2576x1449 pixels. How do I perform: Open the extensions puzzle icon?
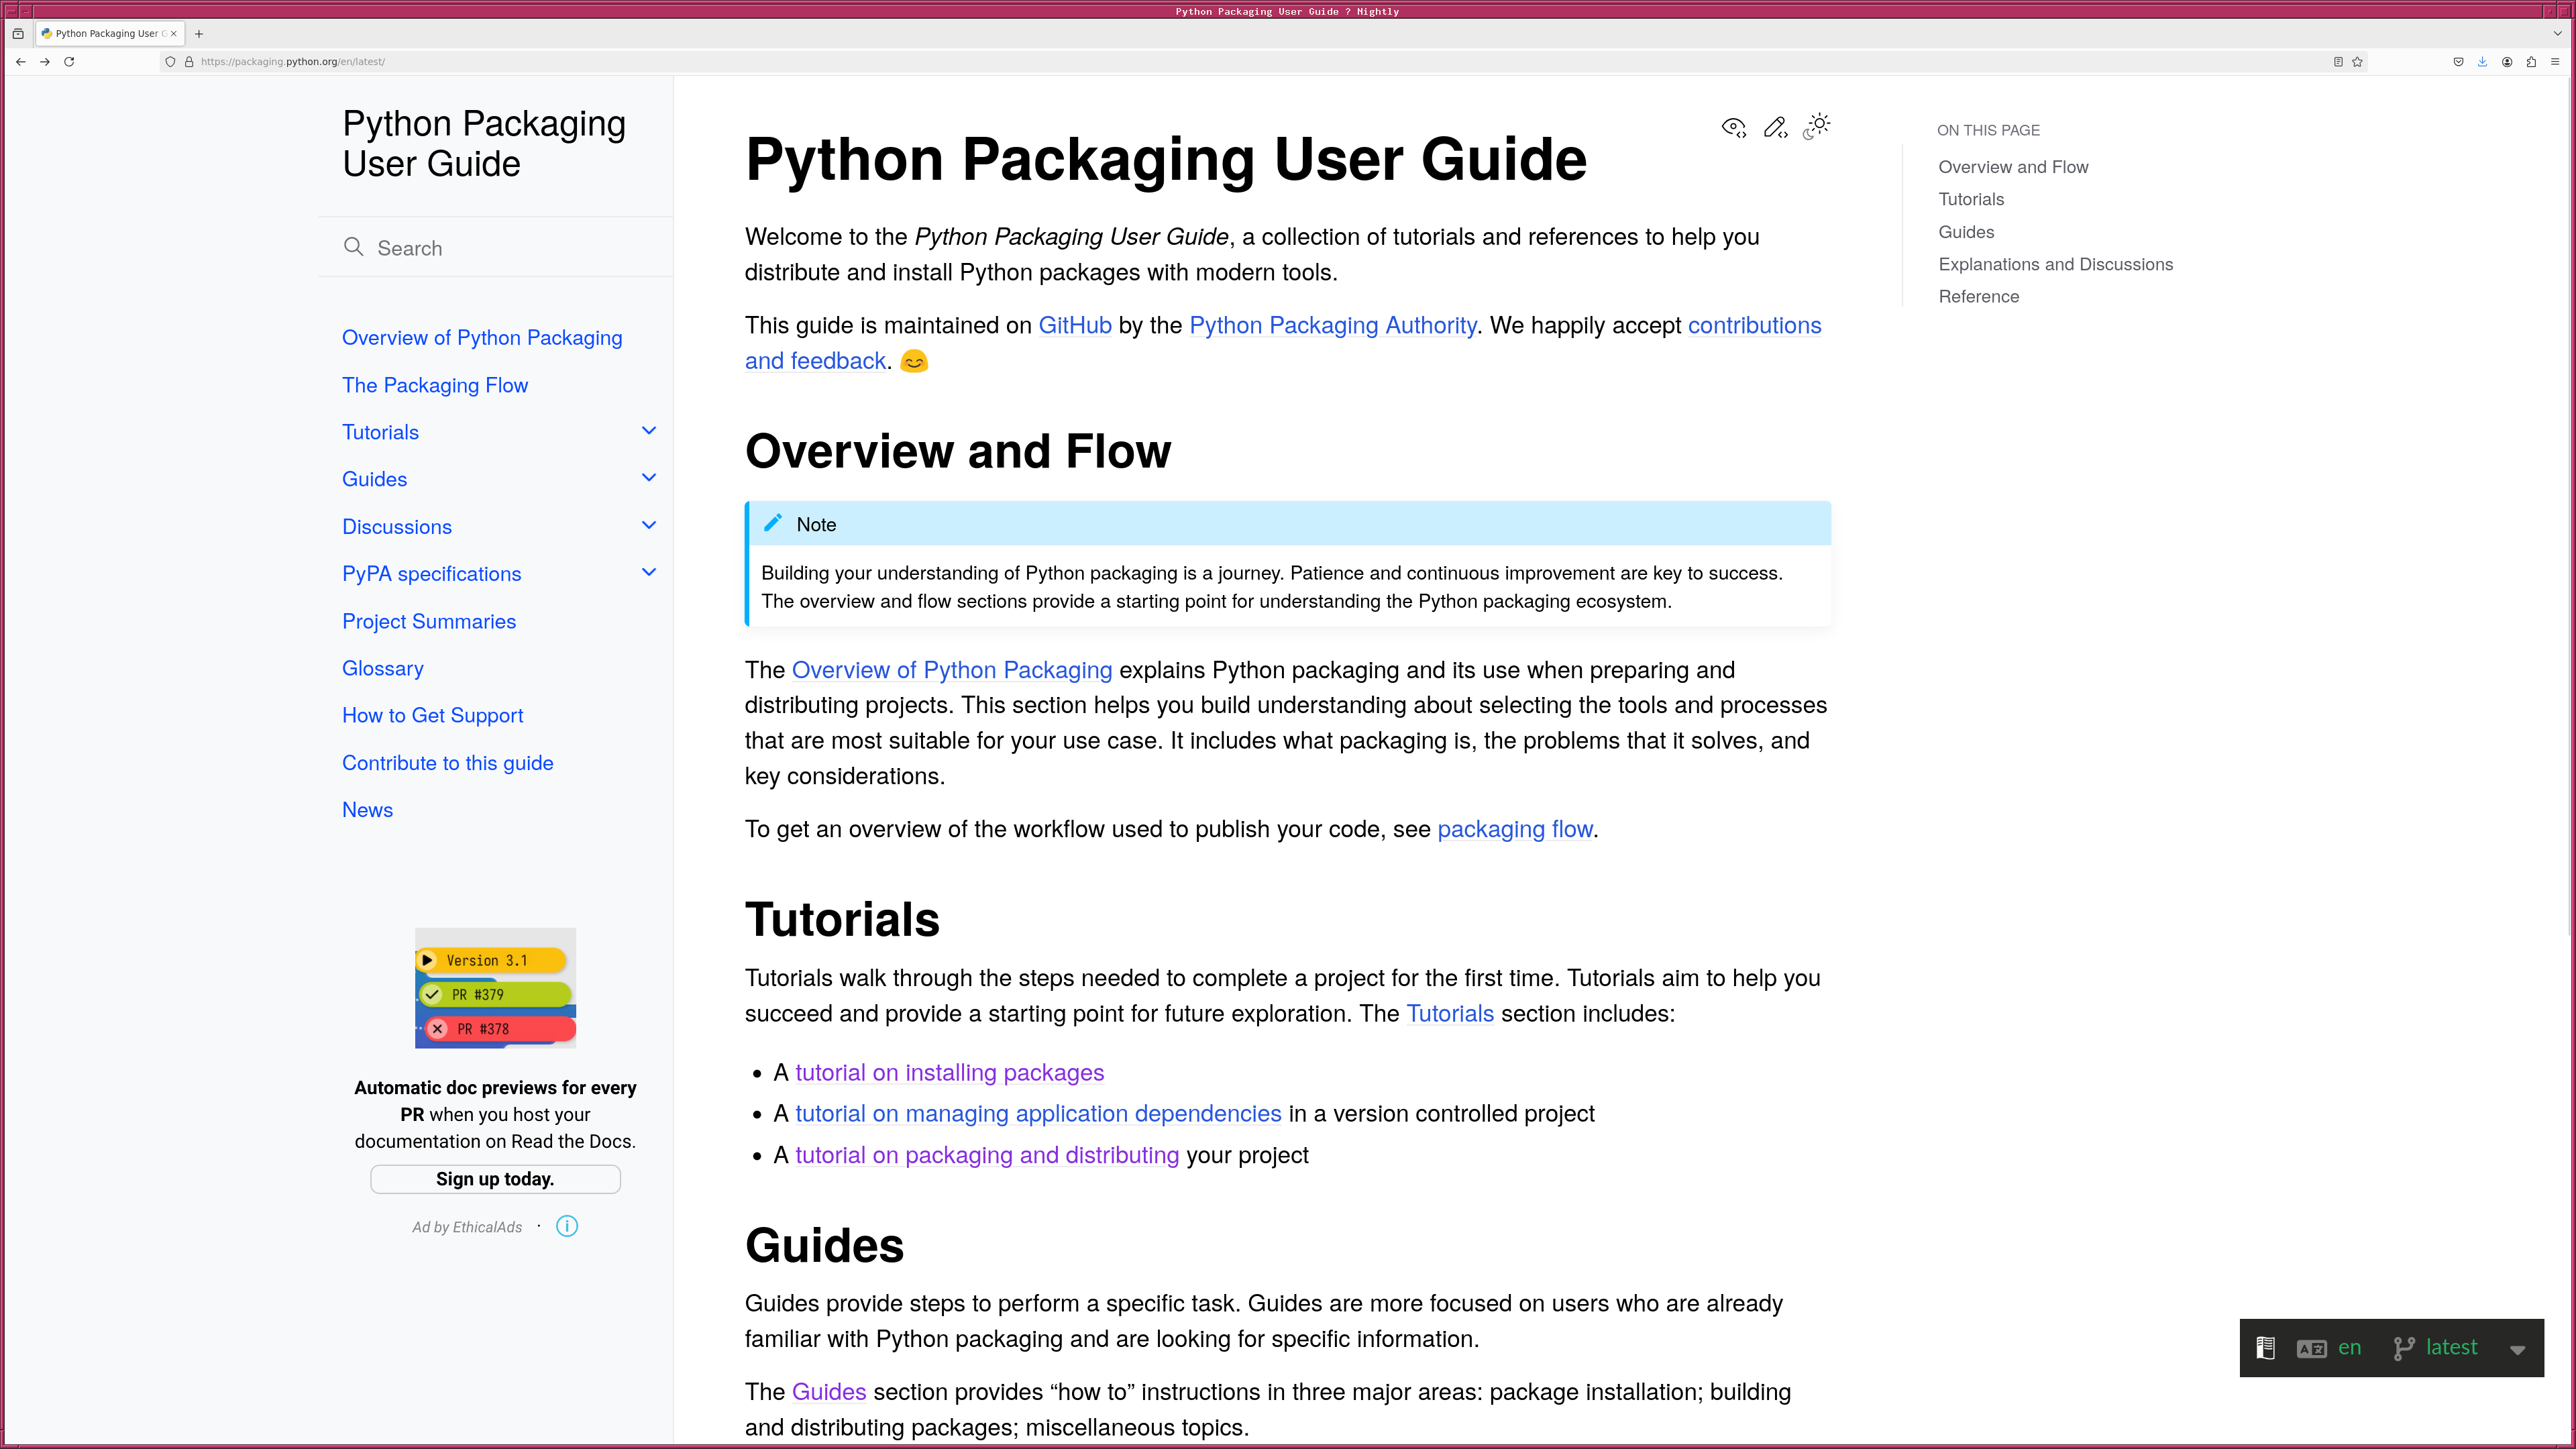tap(2531, 62)
